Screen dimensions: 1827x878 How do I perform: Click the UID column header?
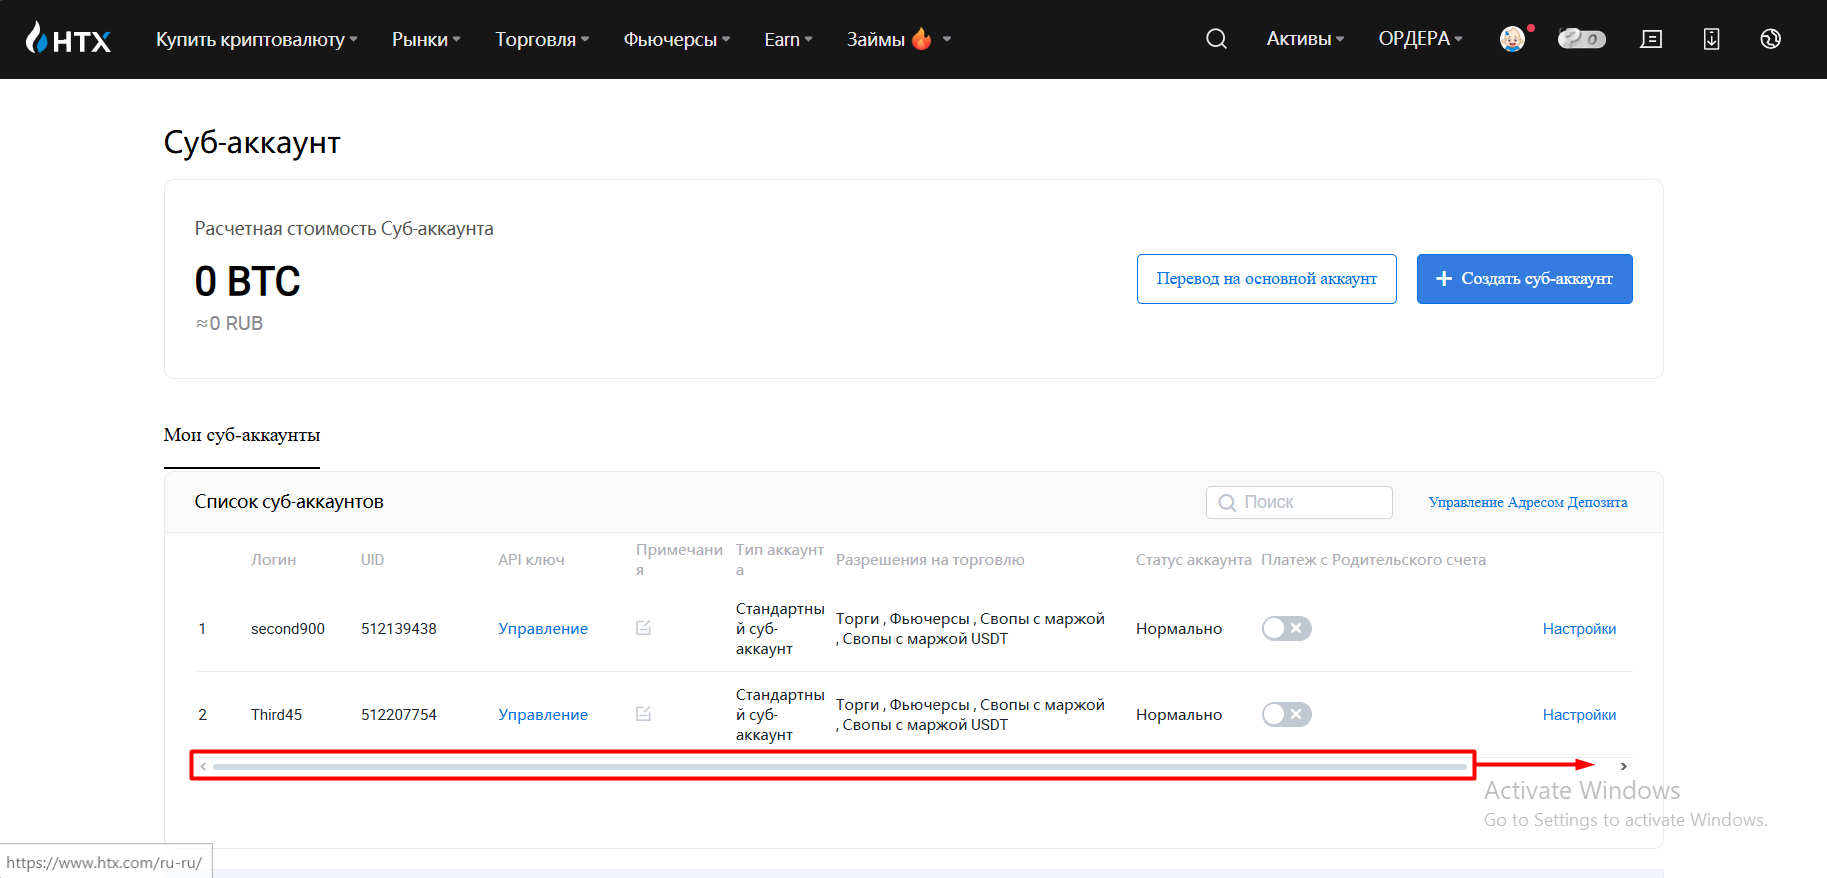click(372, 559)
